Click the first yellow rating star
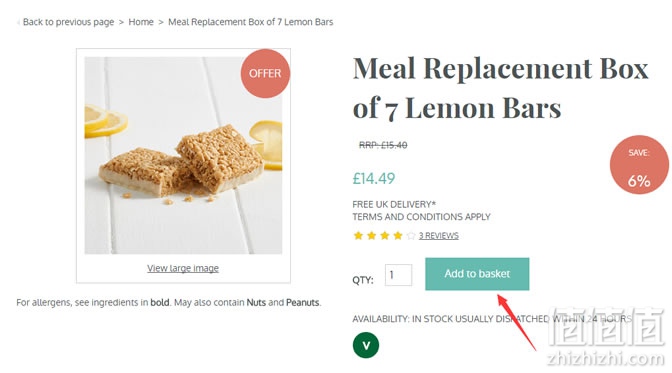Viewport: 672px width, 373px height. (358, 235)
